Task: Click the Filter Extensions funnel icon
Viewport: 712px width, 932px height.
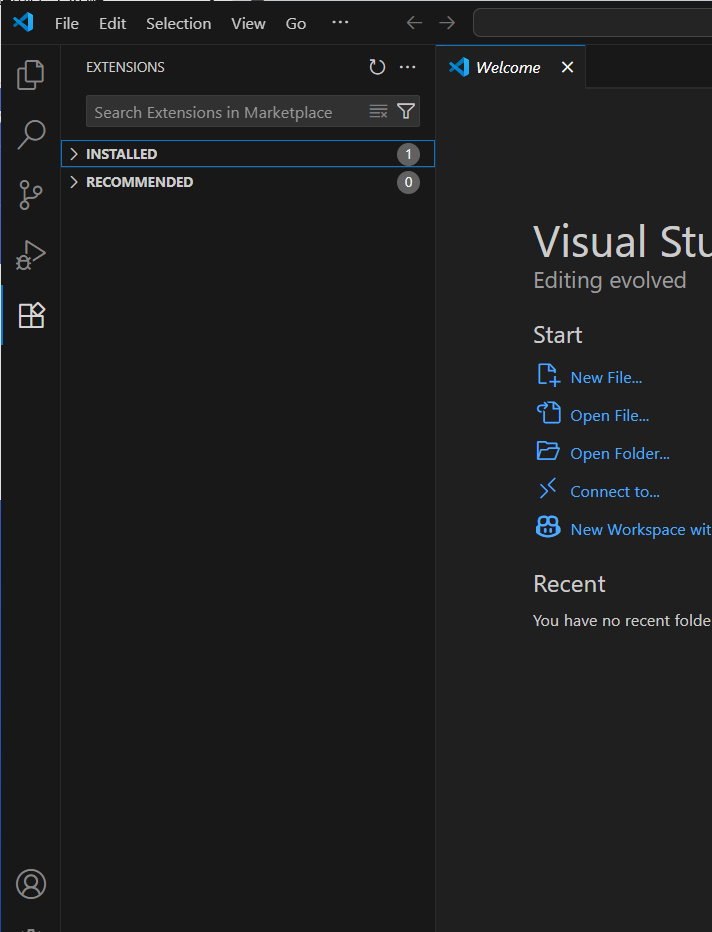Action: pos(406,112)
